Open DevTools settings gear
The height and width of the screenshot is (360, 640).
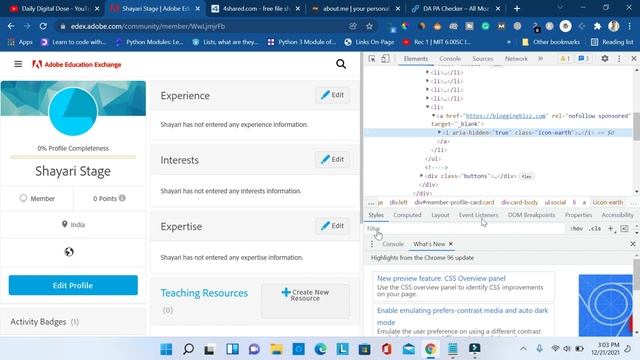604,59
